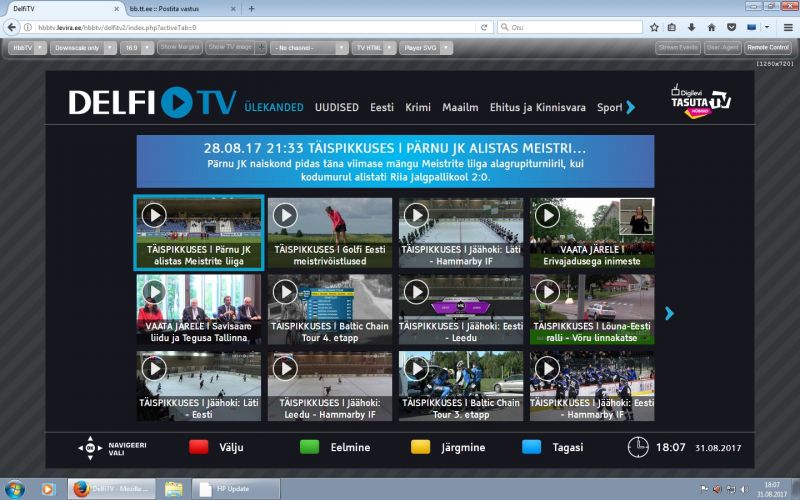
Task: Open Windows Media Player from taskbar
Action: [47, 489]
